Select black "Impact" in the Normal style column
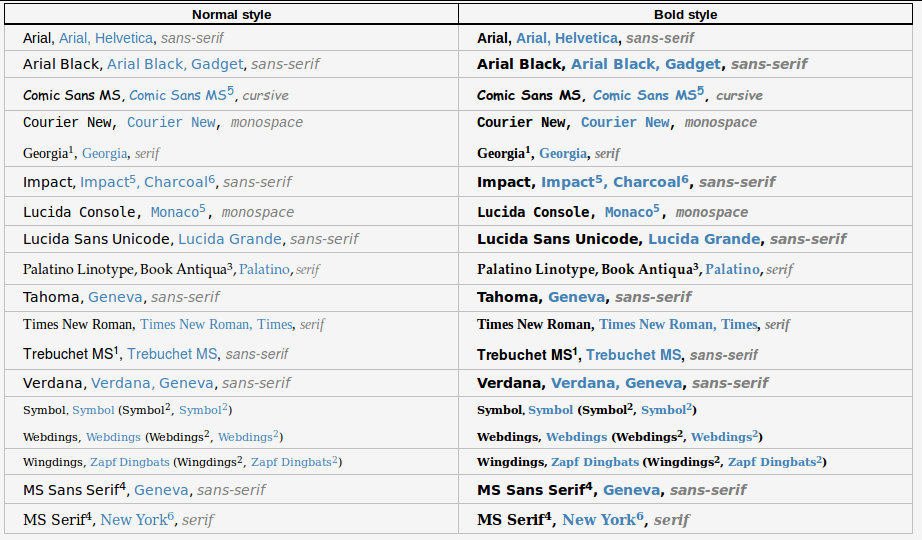Viewport: 922px width, 540px height. pyautogui.click(x=48, y=182)
